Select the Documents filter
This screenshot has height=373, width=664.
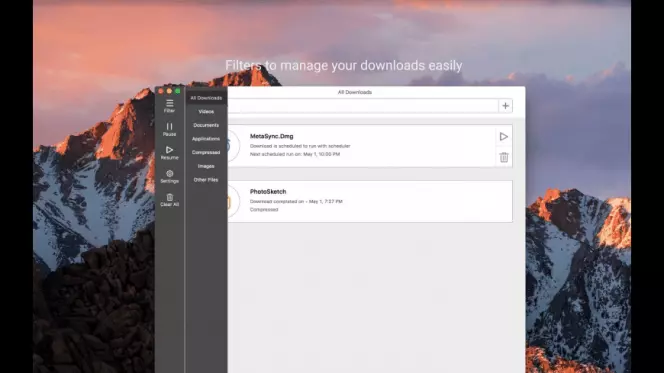206,125
